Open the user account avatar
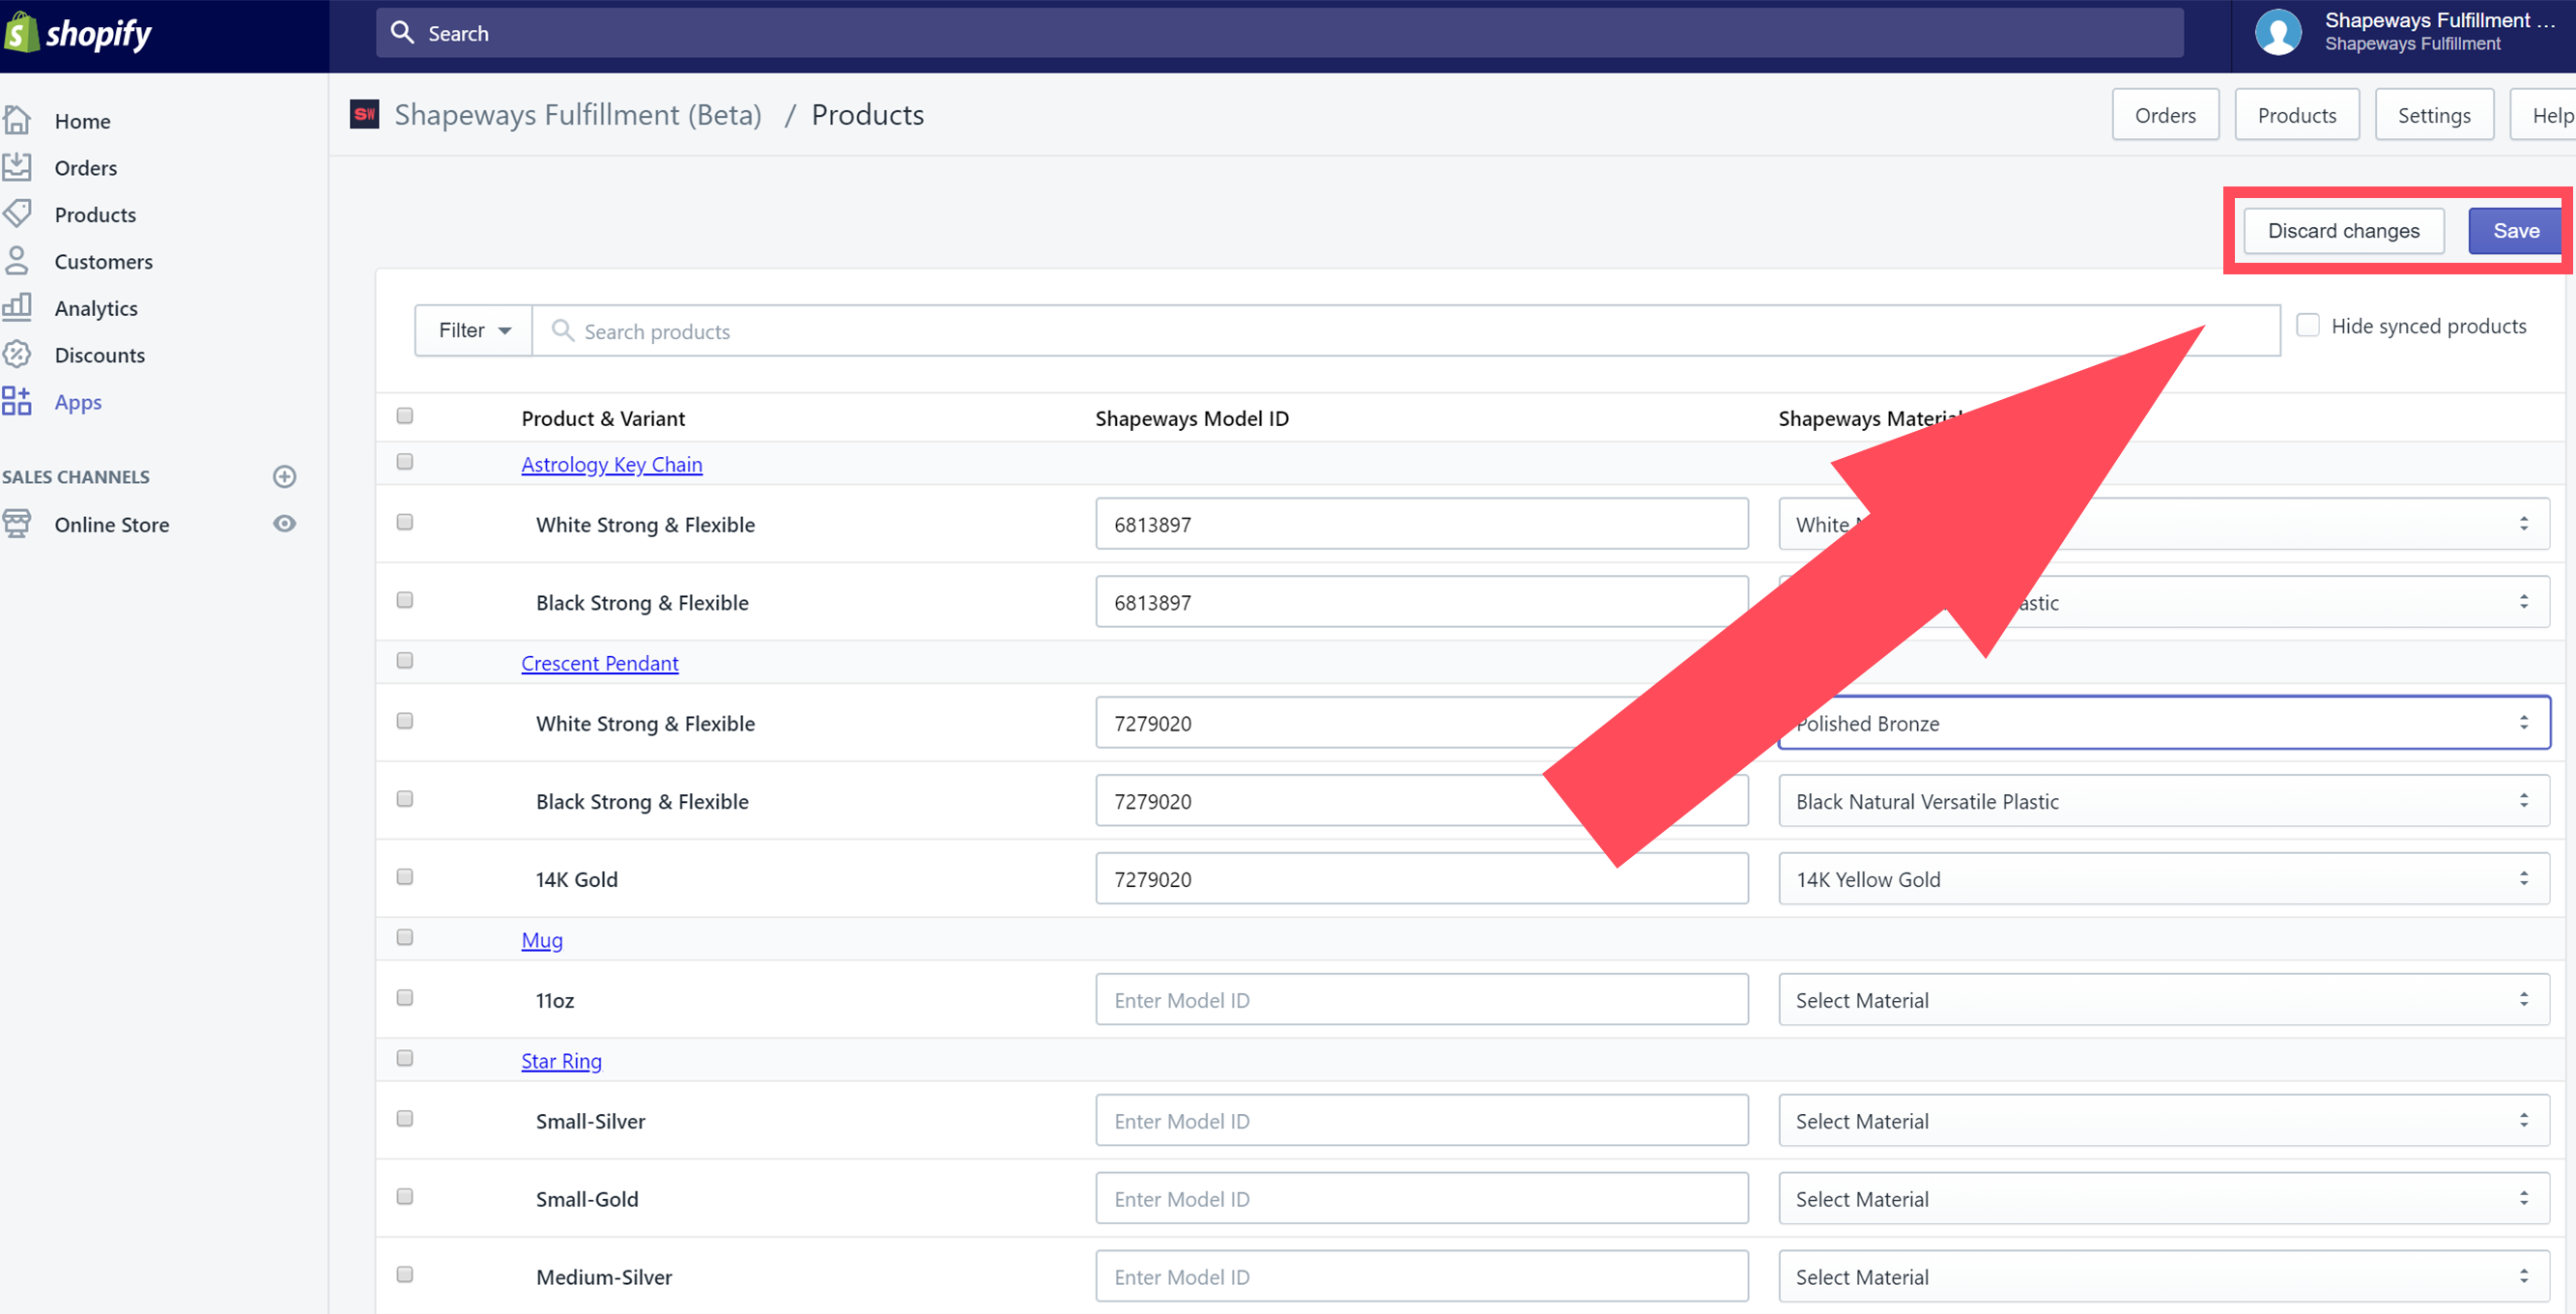Viewport: 2576px width, 1314px height. click(2277, 32)
